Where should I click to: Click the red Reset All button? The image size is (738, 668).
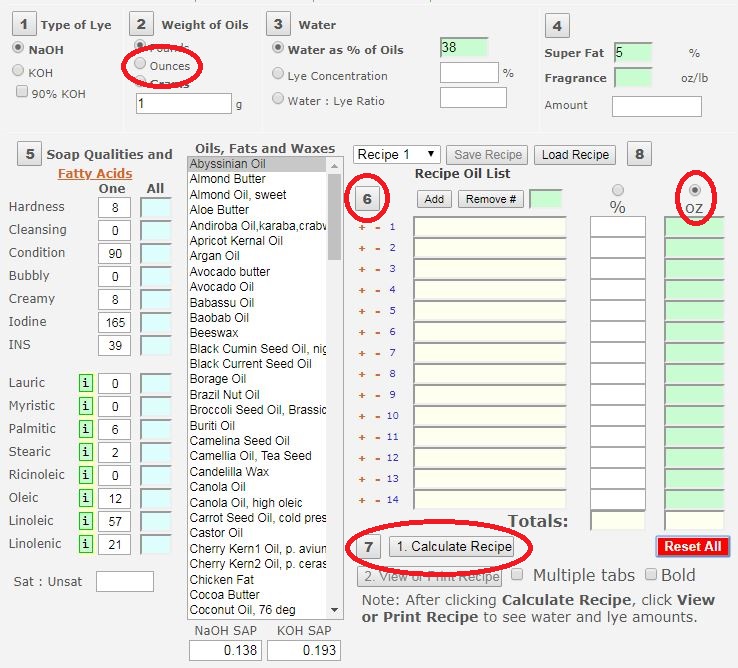[693, 547]
